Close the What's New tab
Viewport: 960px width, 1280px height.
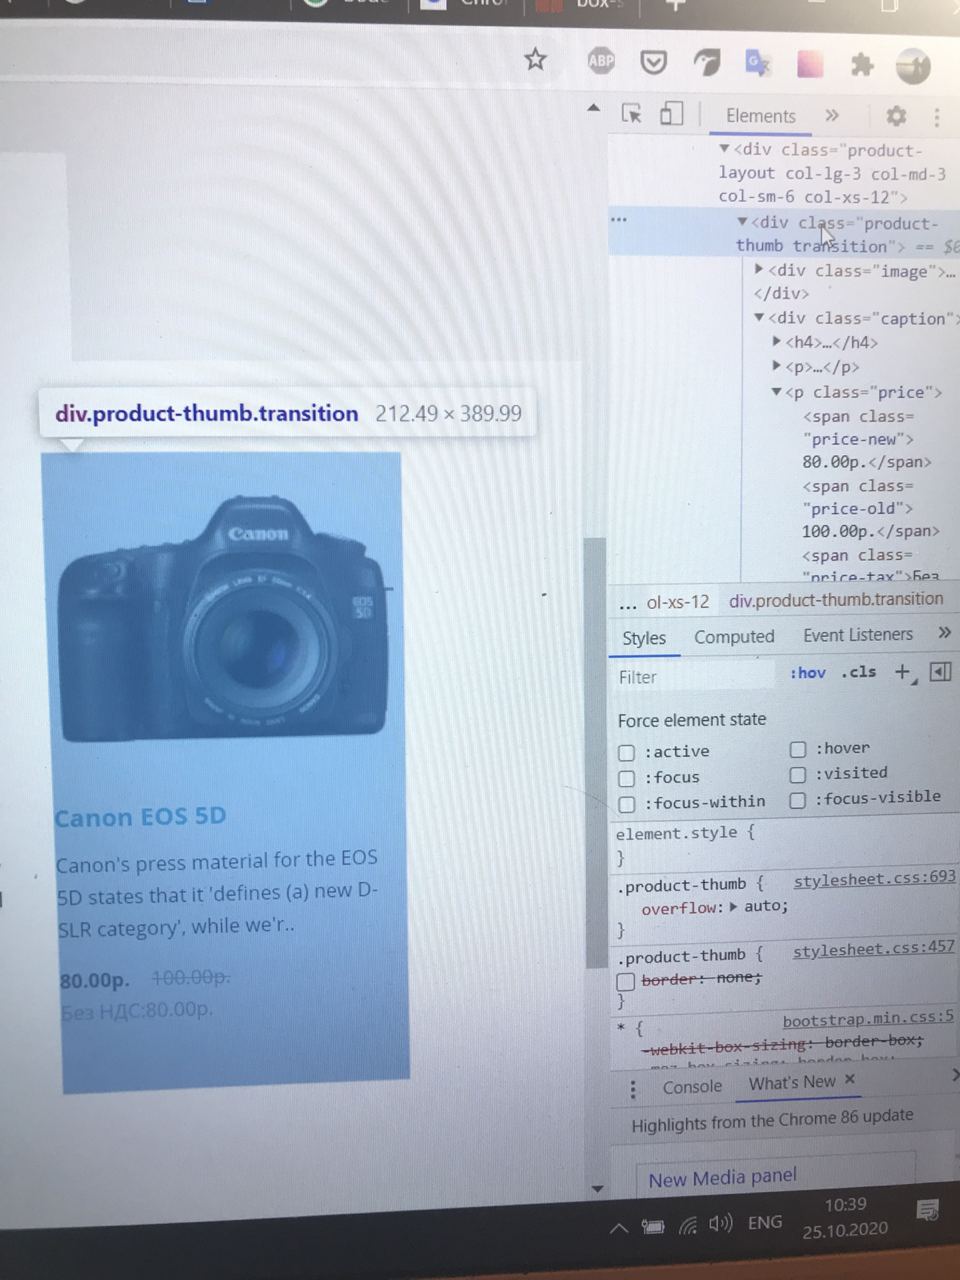(x=849, y=1079)
